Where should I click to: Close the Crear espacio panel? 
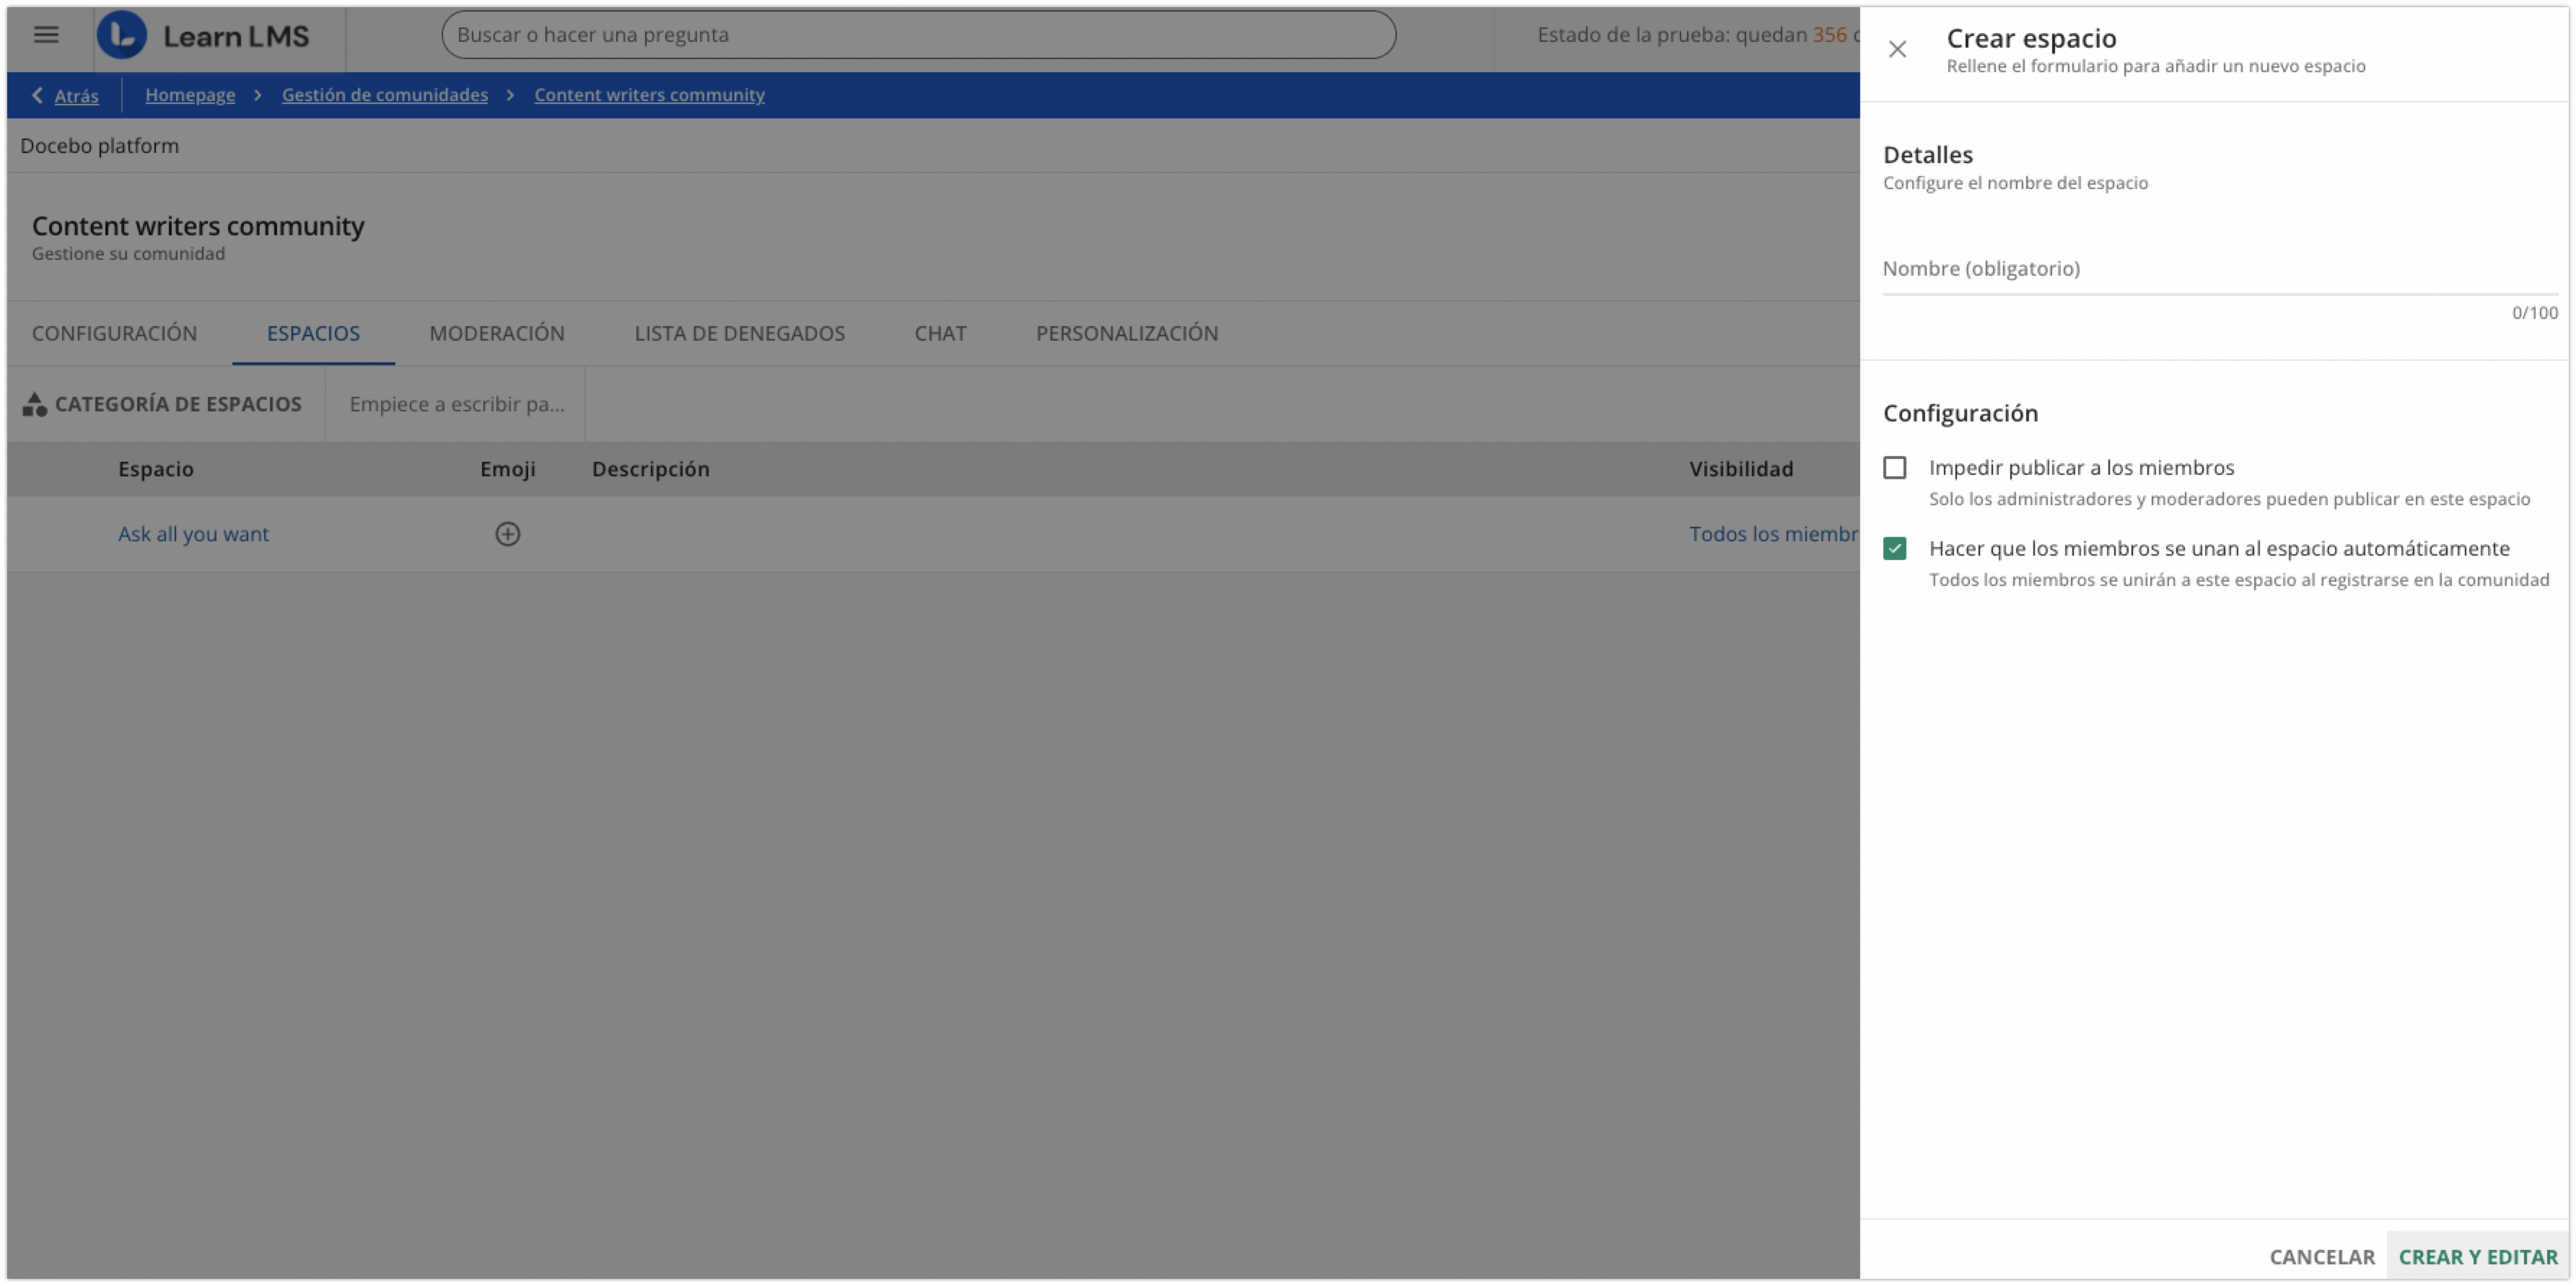1897,49
